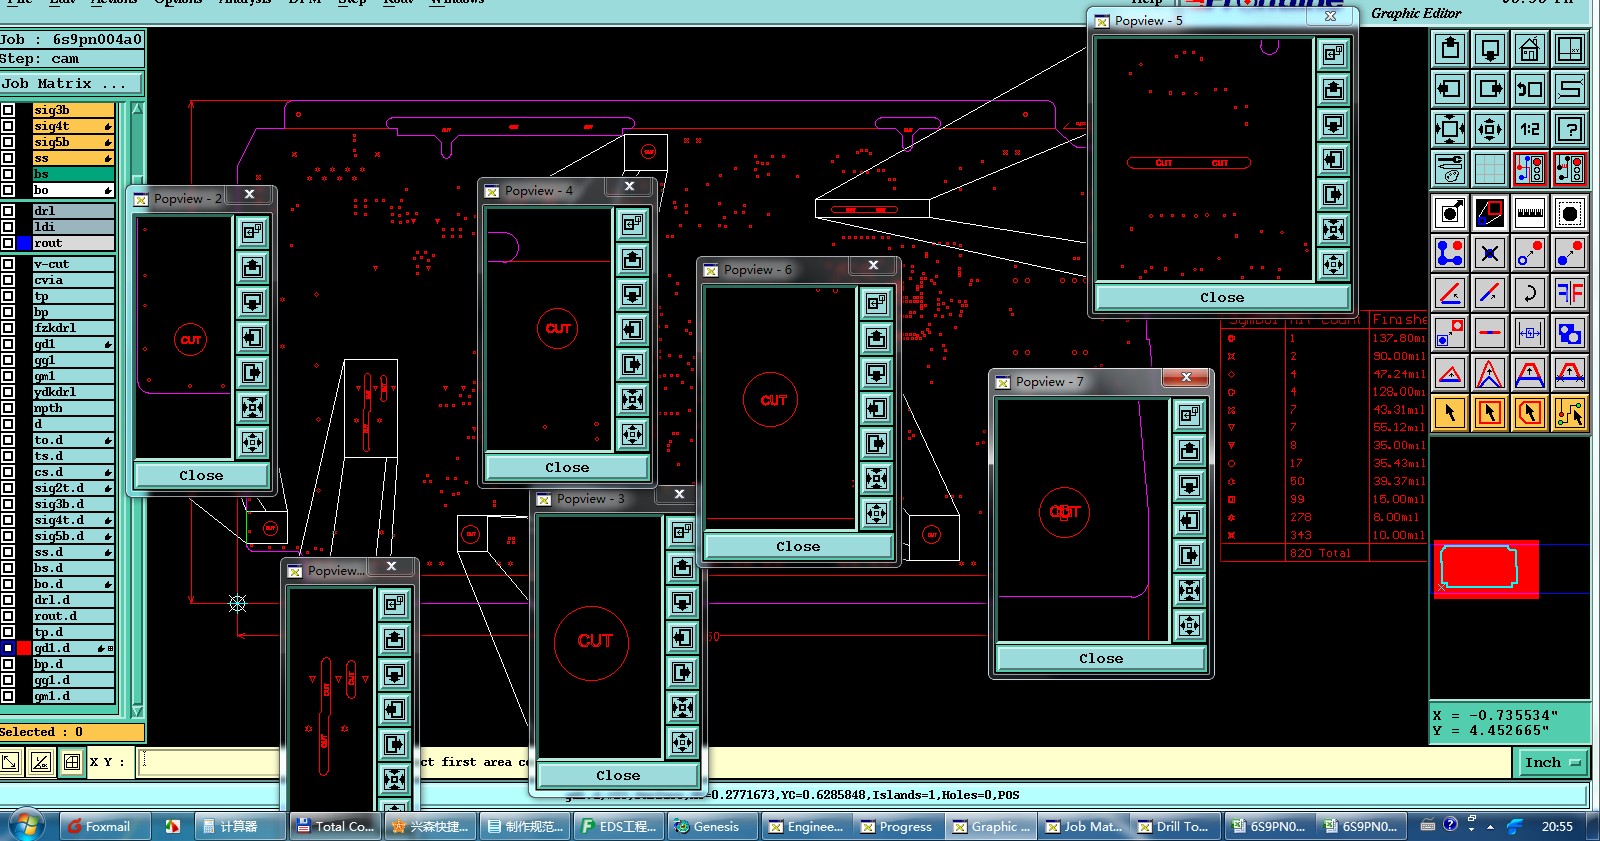Open the Inch units dropdown
Viewport: 1600px width, 841px height.
point(1553,762)
